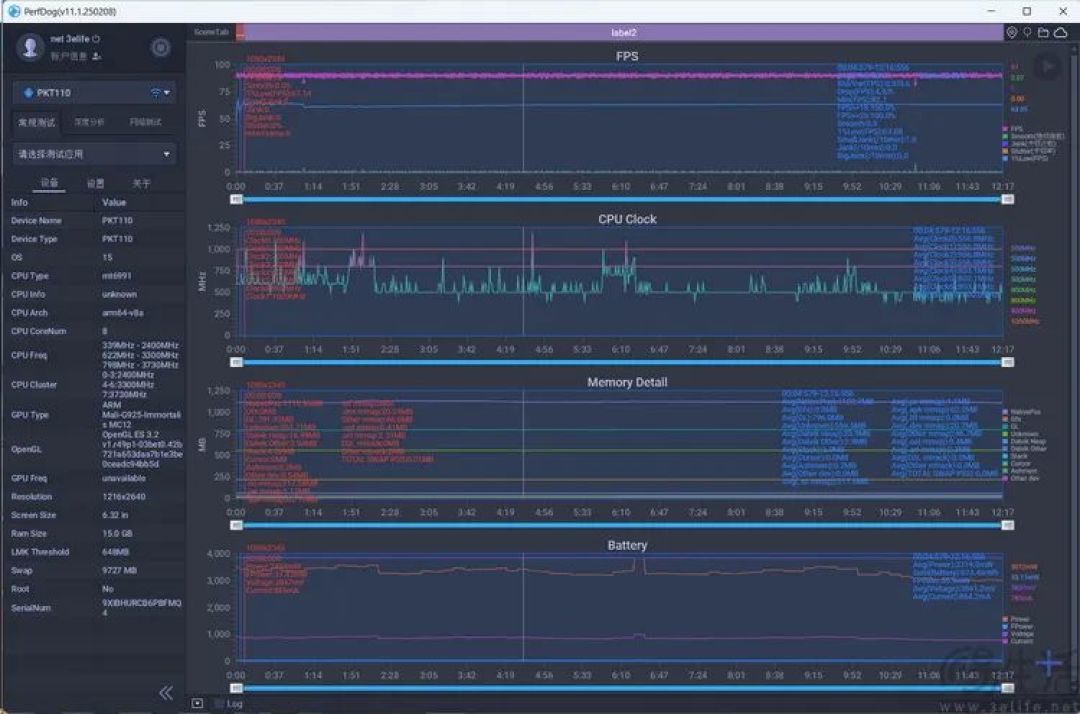The height and width of the screenshot is (714, 1080).
Task: Toggle the Power legend series in Battery chart
Action: pos(1017,619)
